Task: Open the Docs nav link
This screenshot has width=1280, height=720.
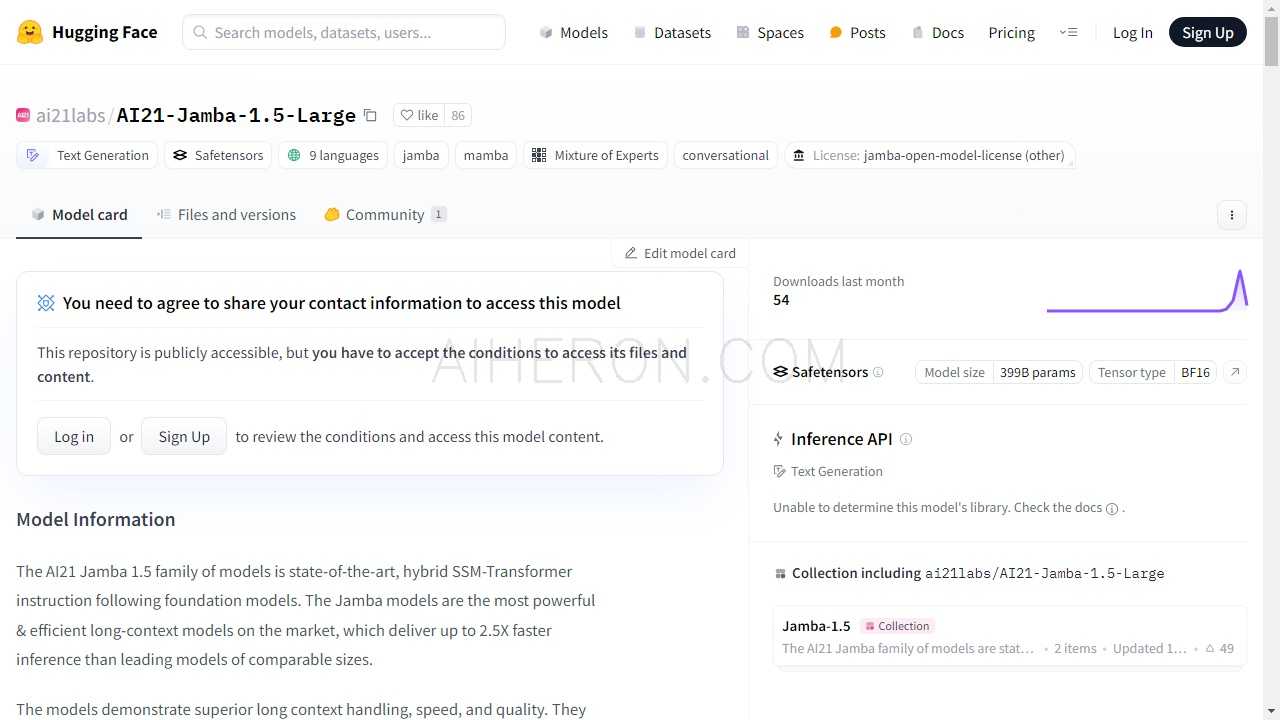Action: point(937,32)
